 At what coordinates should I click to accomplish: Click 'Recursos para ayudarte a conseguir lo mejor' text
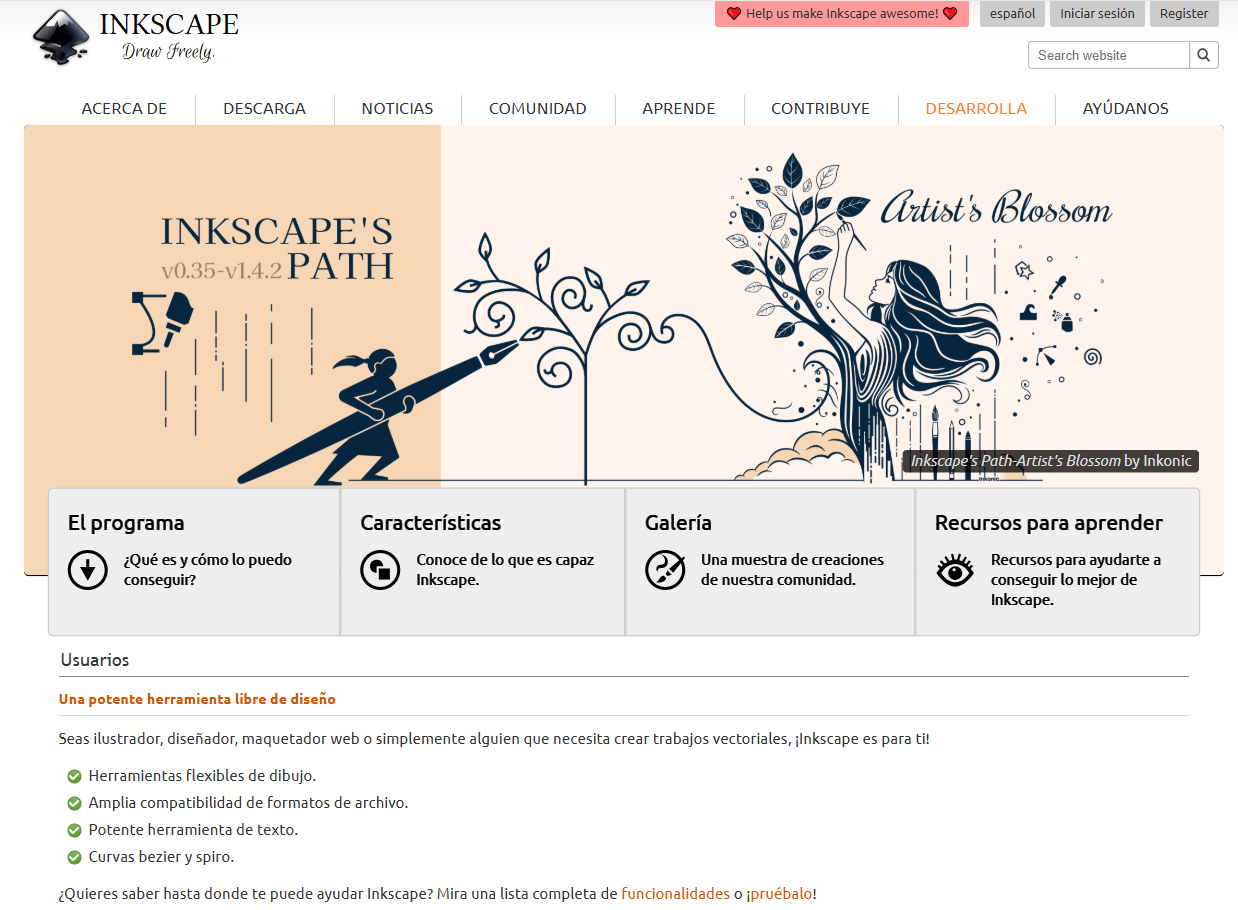[x=1076, y=579]
